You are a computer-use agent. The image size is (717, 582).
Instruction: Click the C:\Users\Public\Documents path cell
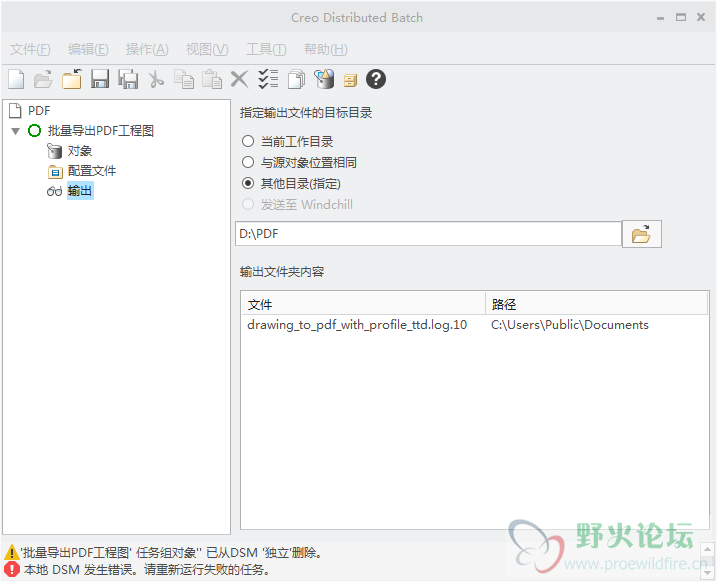click(570, 325)
